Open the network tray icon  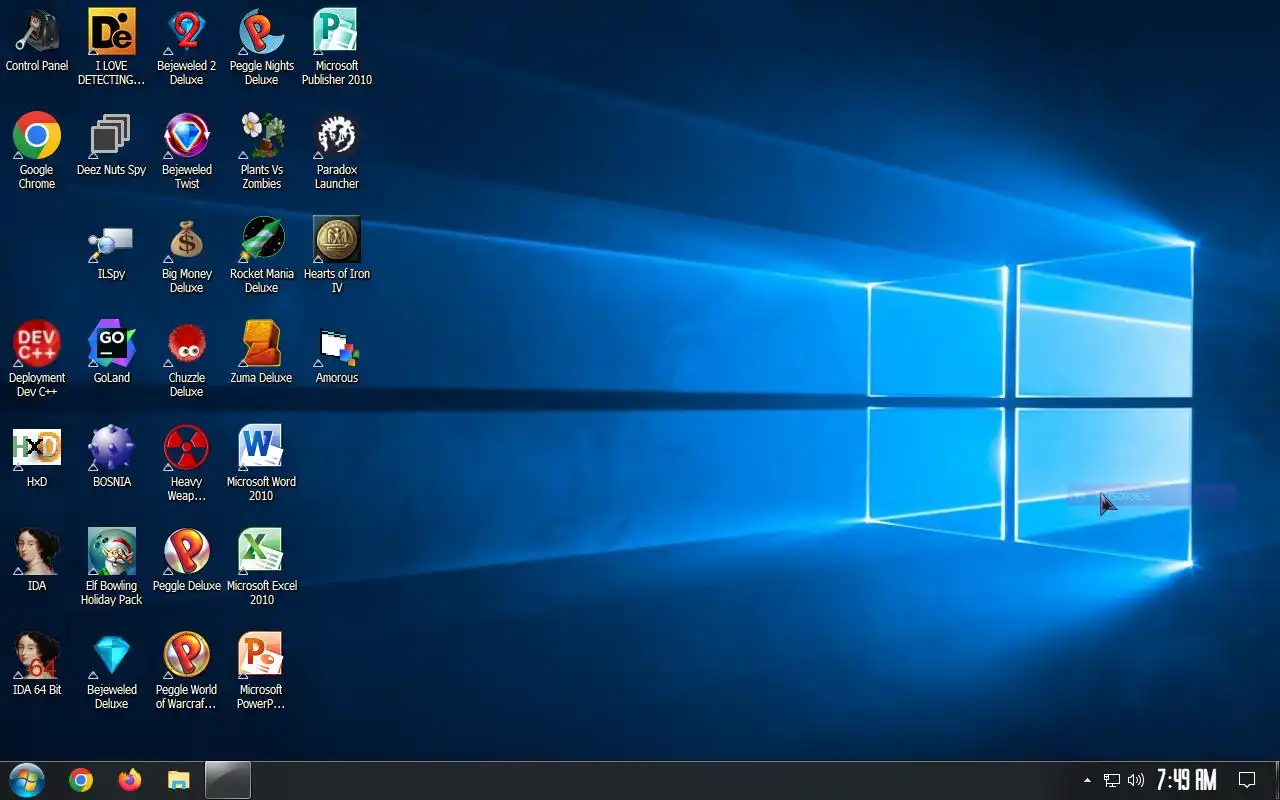[1111, 780]
